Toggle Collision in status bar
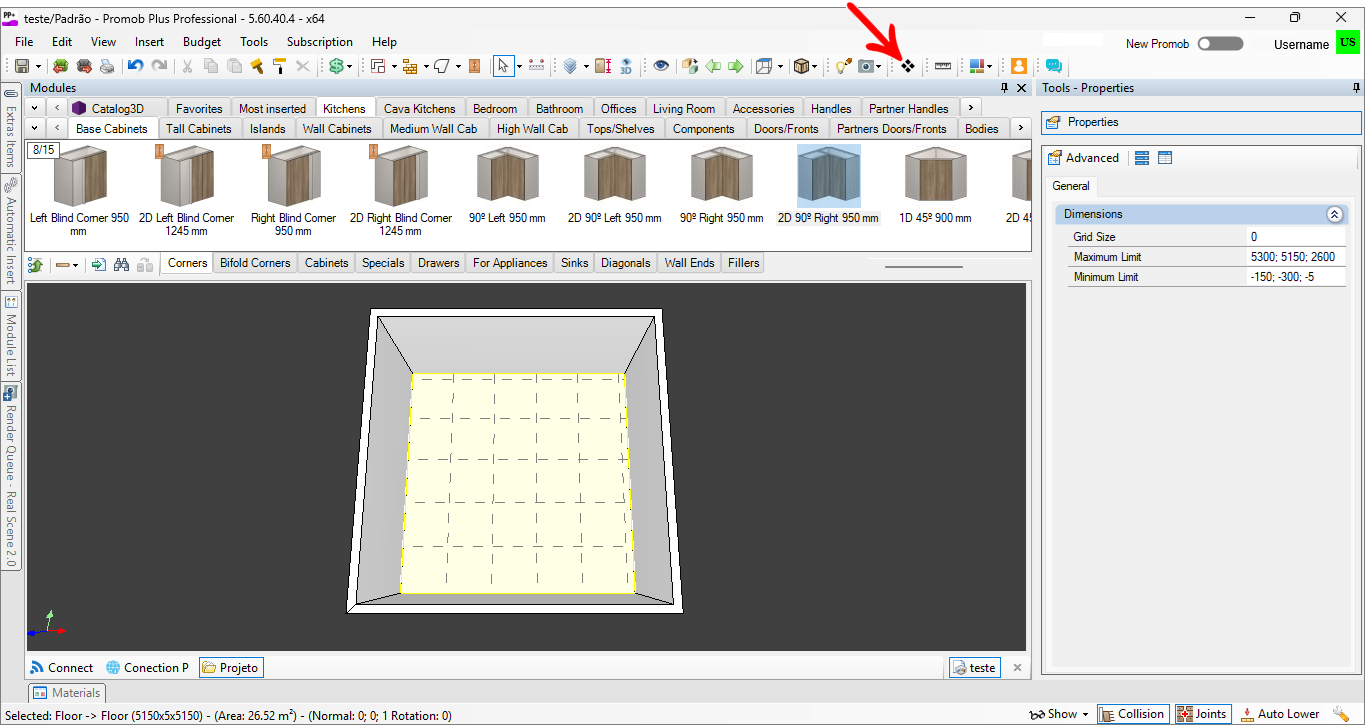1365x725 pixels. pyautogui.click(x=1131, y=714)
